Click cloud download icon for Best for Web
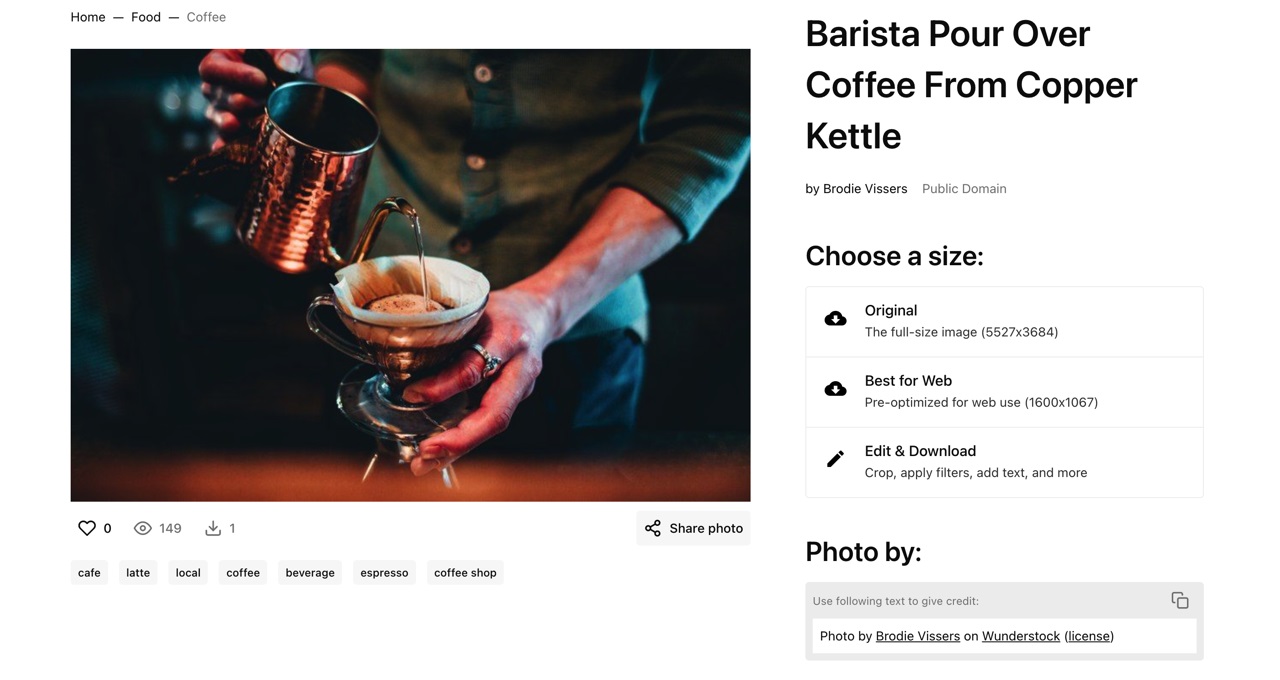 pyautogui.click(x=835, y=389)
